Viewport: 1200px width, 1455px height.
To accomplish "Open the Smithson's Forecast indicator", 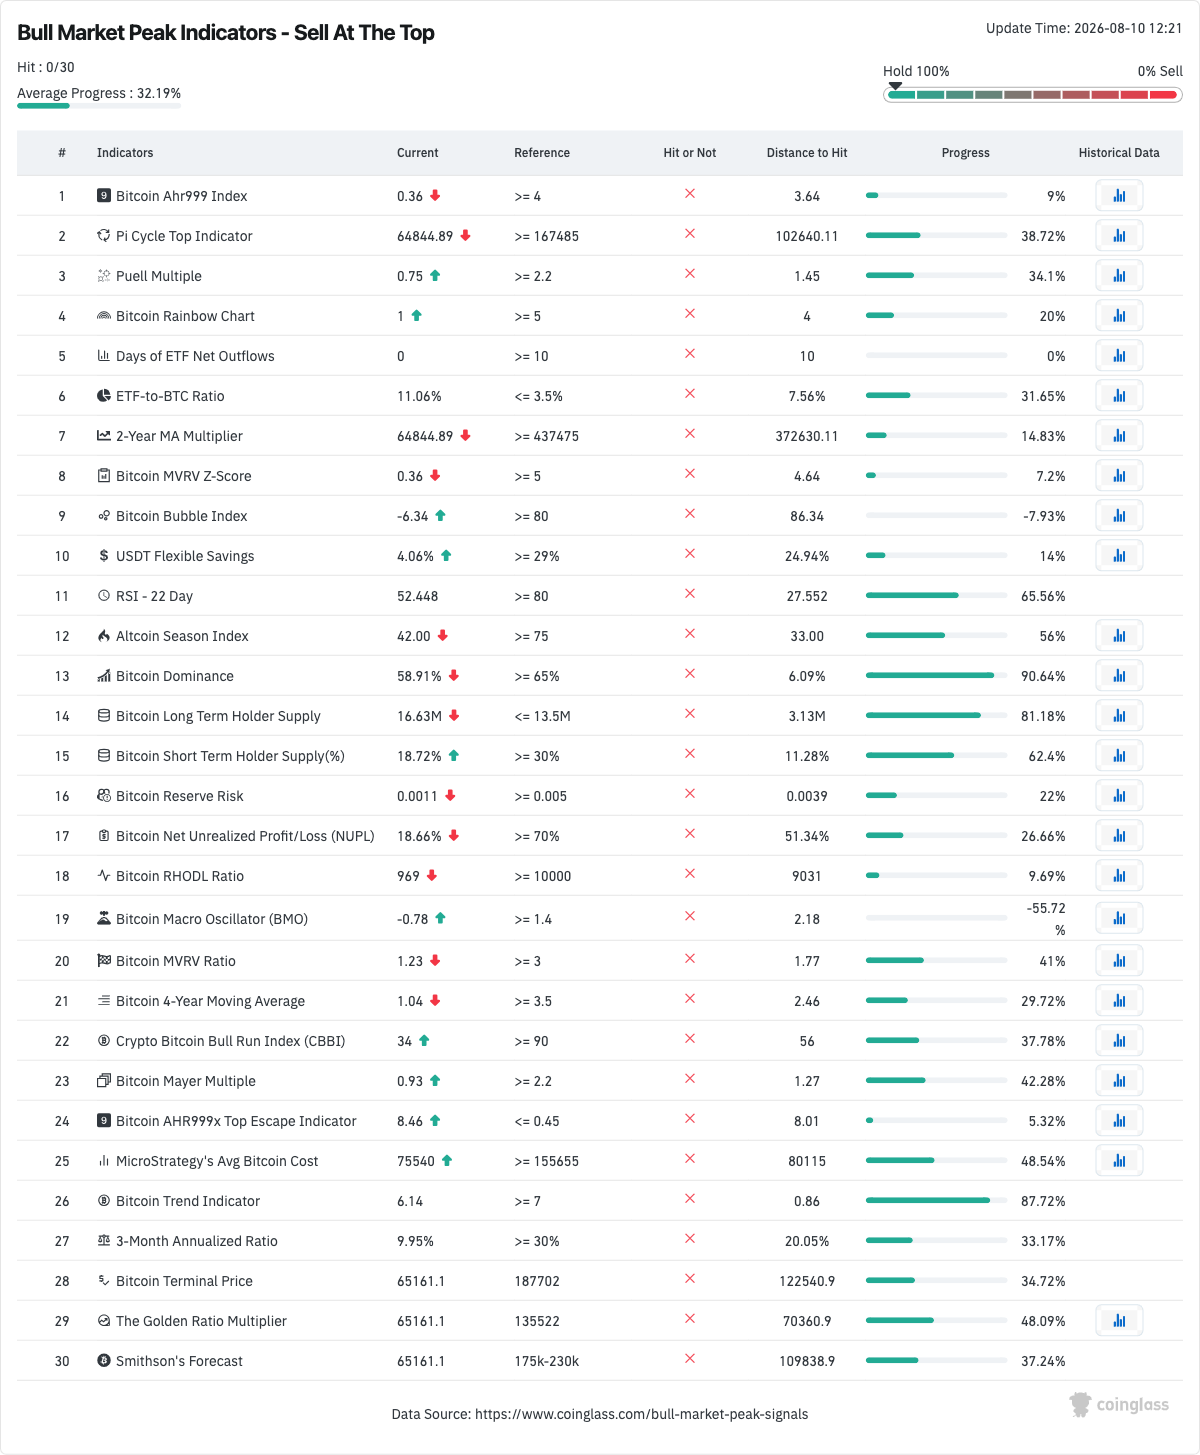I will [x=179, y=1361].
